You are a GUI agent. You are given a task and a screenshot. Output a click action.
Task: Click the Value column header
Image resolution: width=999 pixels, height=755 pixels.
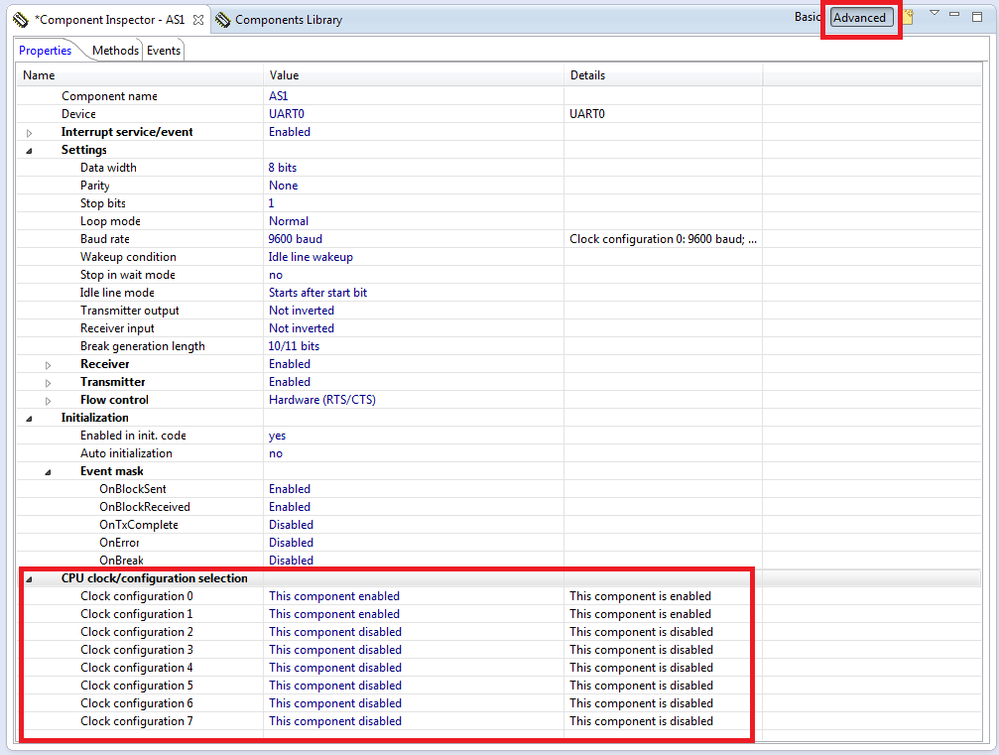click(x=413, y=75)
